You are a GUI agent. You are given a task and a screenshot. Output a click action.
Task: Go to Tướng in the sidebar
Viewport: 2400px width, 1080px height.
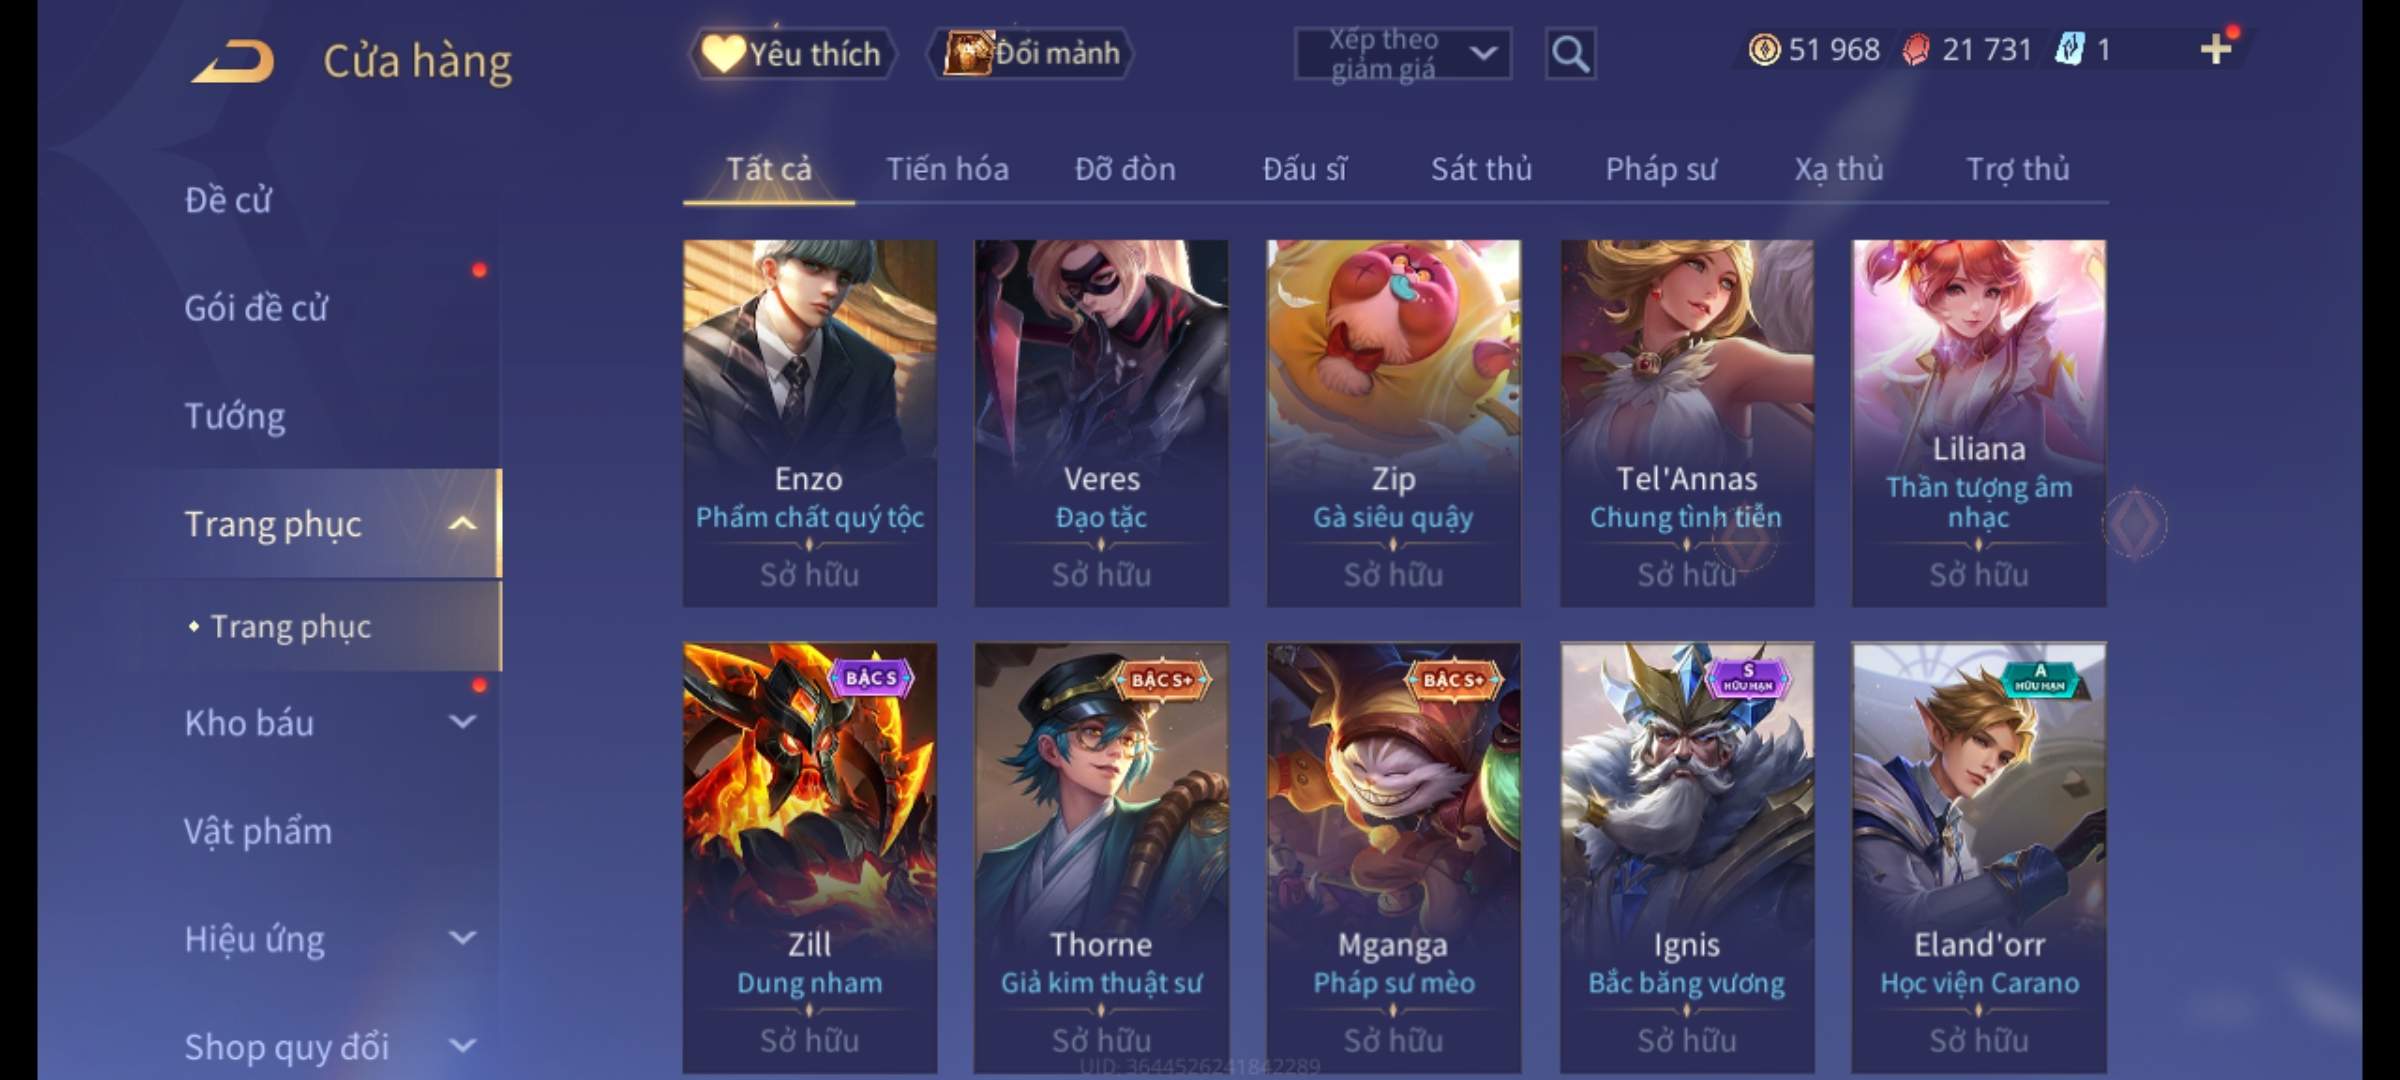click(235, 416)
